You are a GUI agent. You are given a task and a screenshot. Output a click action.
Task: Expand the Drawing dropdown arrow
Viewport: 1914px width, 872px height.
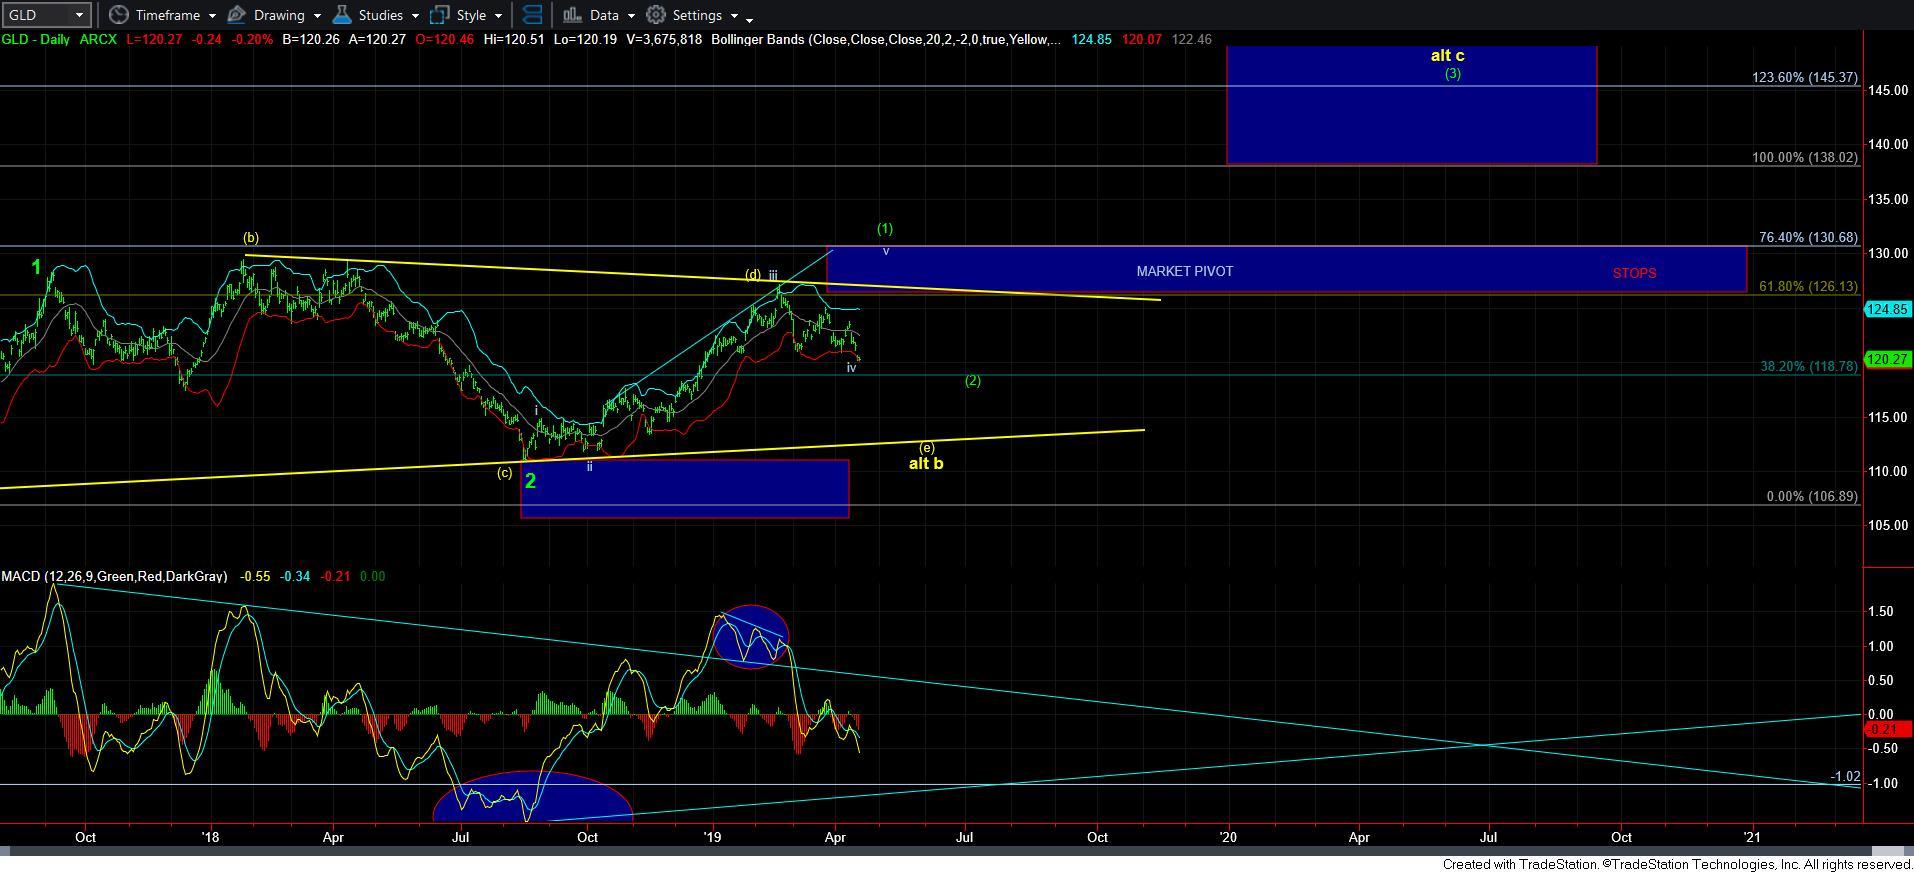click(x=317, y=16)
